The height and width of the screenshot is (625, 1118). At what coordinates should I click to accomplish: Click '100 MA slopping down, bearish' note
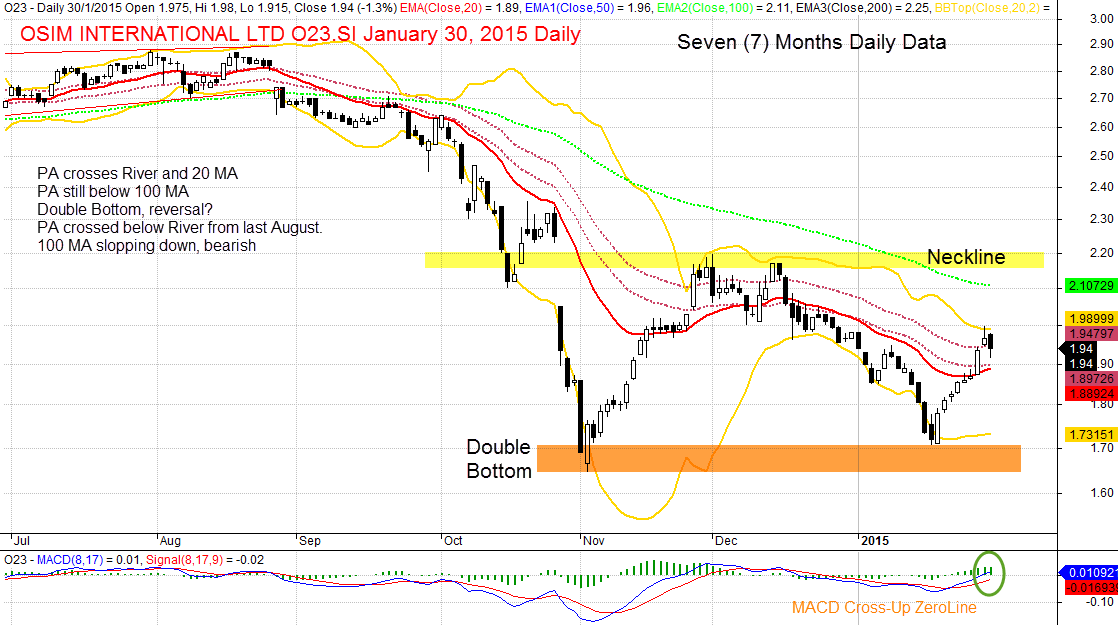(x=146, y=246)
